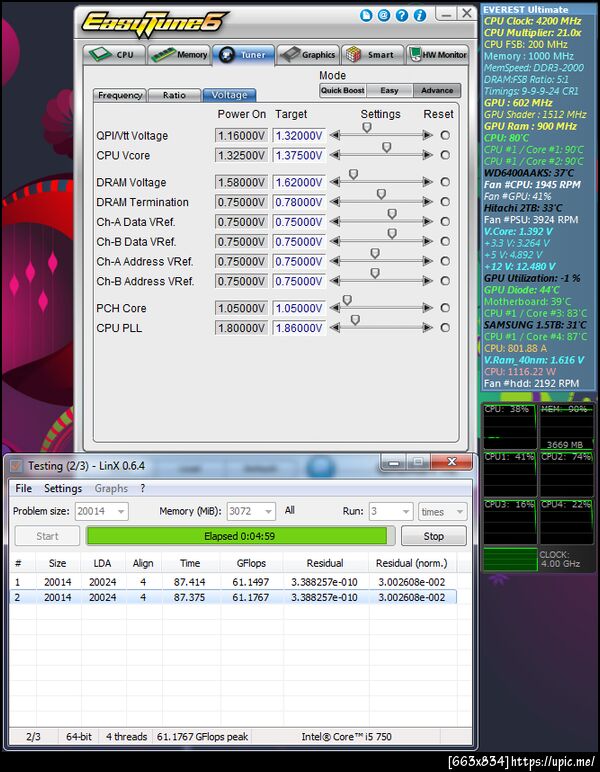
Task: Select the Ratio sub-tab
Action: (174, 95)
